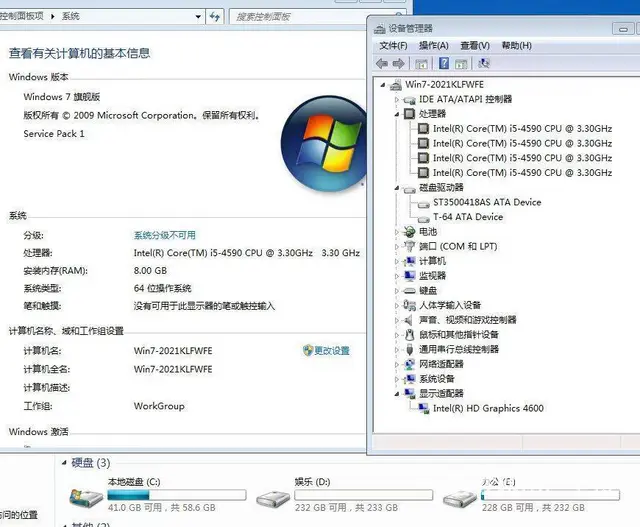Open the 帮助(H) menu
The width and height of the screenshot is (640, 527).
[x=517, y=45]
